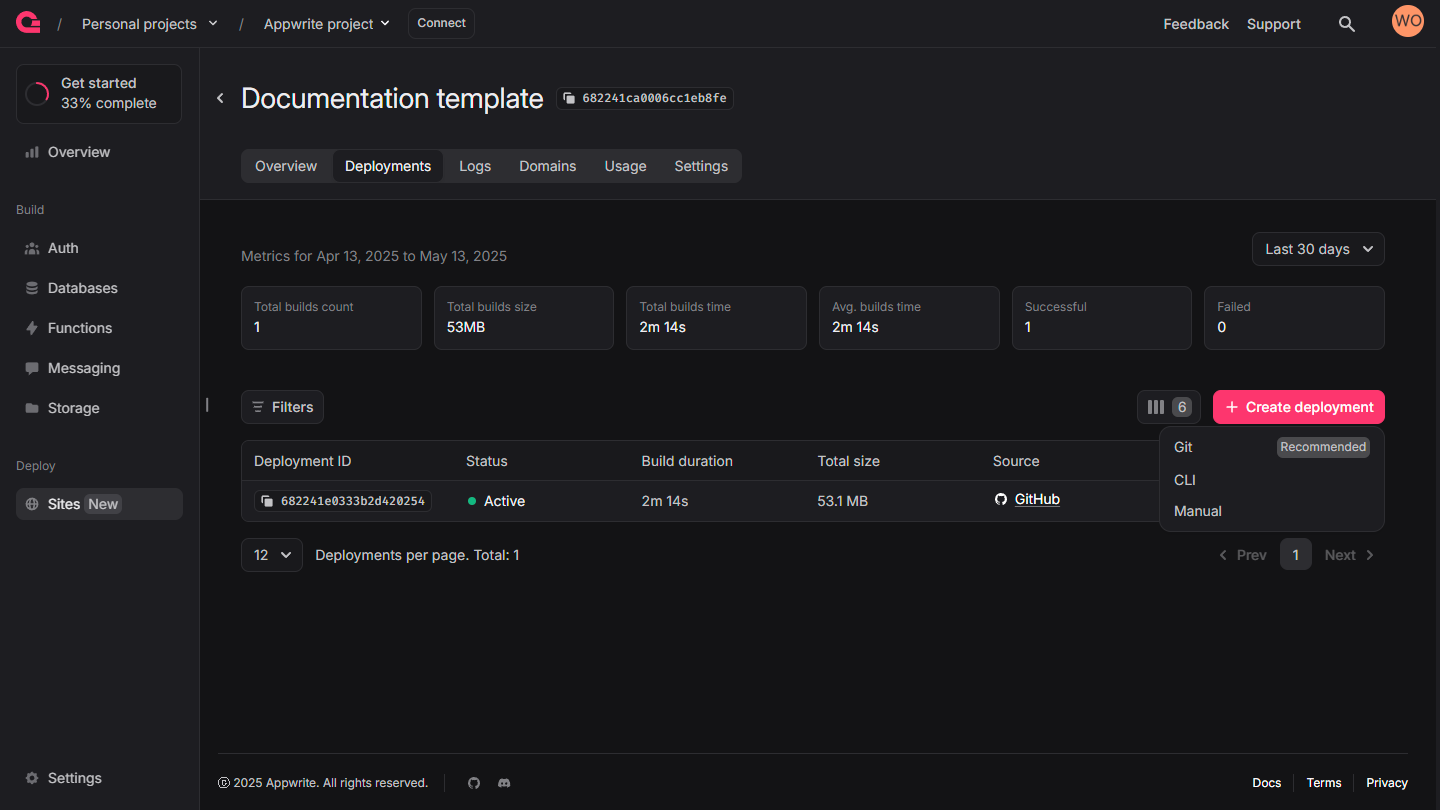Viewport: 1440px width, 810px height.
Task: Switch to the site Settings tab
Action: pos(701,166)
